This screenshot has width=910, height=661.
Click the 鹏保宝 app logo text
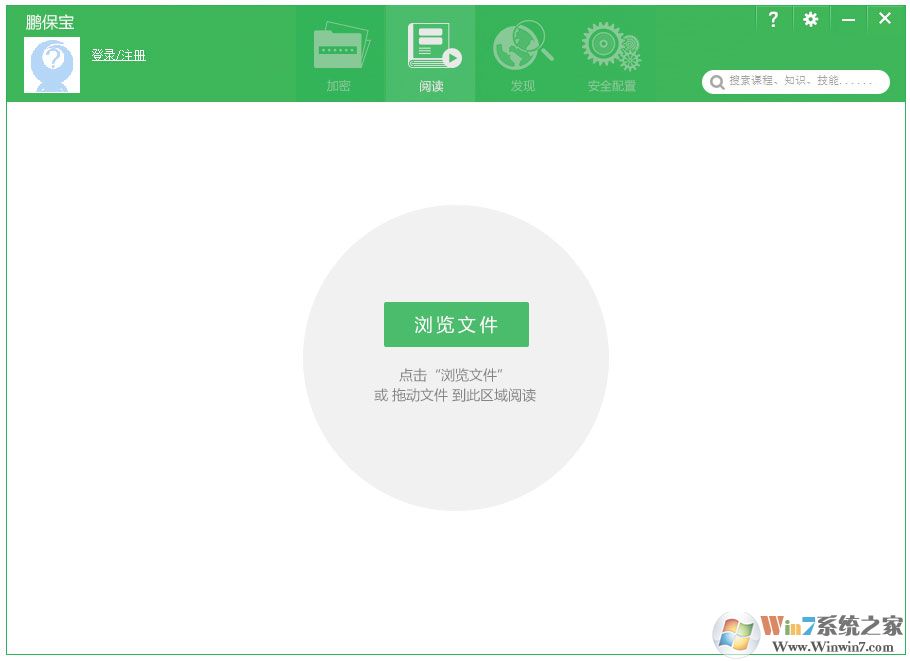(50, 21)
